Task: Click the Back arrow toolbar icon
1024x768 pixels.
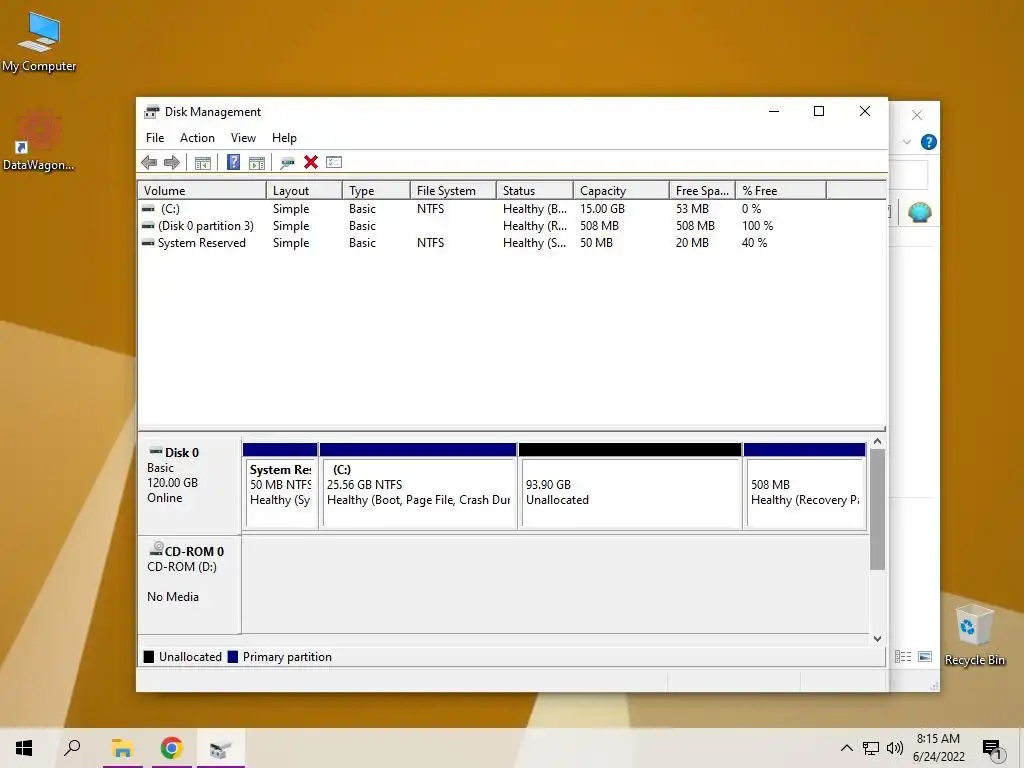Action: pos(149,163)
